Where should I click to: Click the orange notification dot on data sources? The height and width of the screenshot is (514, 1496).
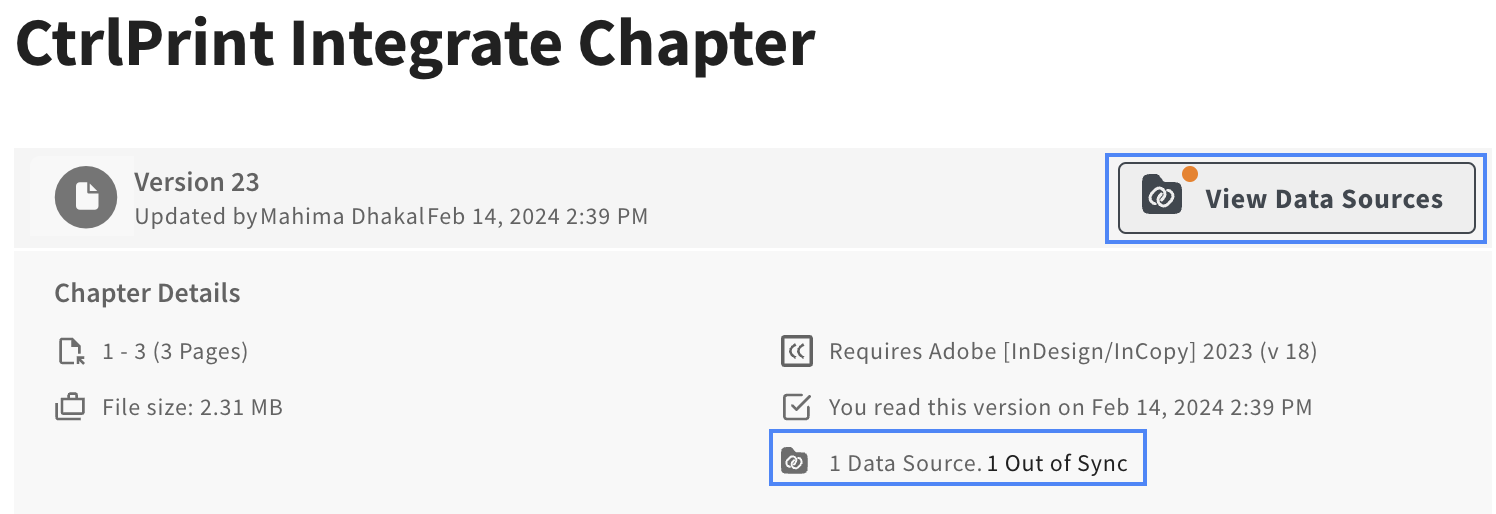1190,174
